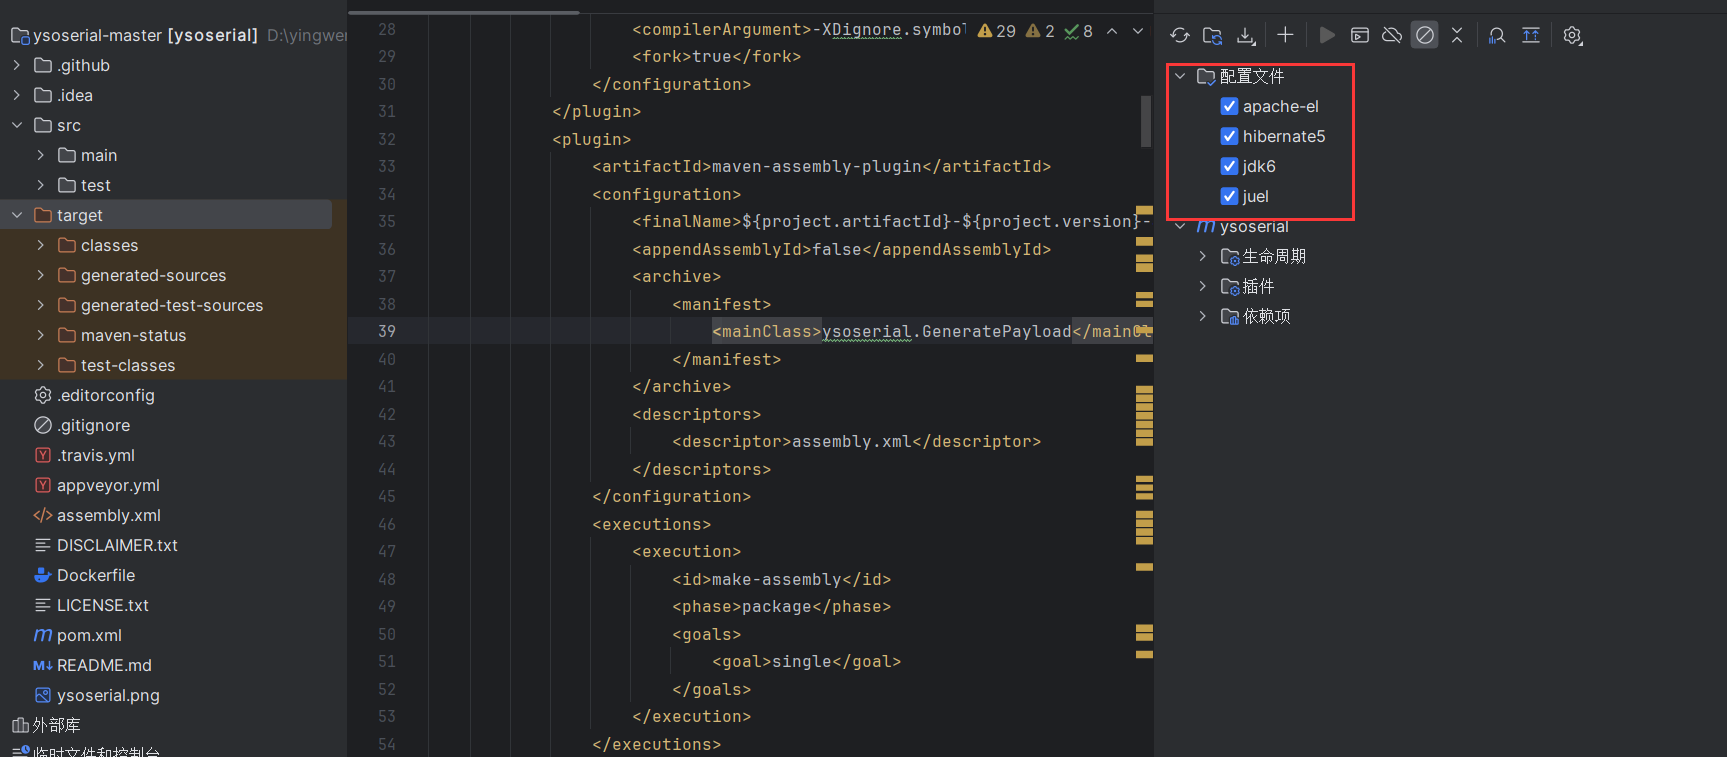The width and height of the screenshot is (1727, 757).
Task: Select the LICENSE.txt file
Action: (x=103, y=605)
